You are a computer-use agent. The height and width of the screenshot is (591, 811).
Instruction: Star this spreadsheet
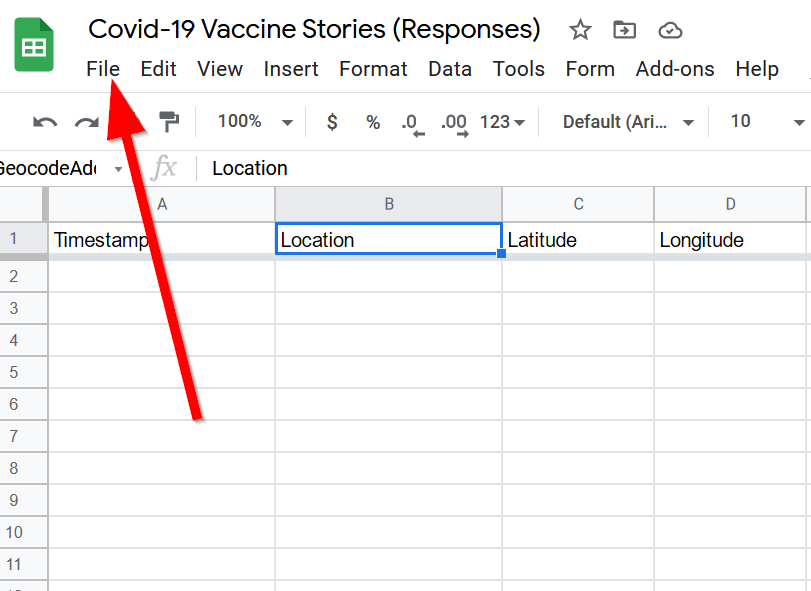click(580, 30)
